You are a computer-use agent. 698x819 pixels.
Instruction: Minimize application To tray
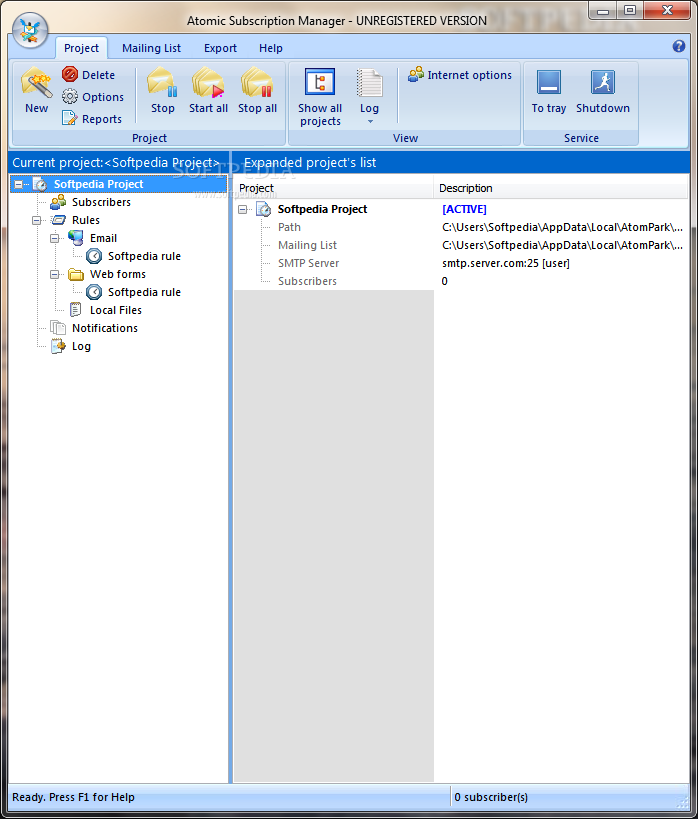(x=549, y=91)
